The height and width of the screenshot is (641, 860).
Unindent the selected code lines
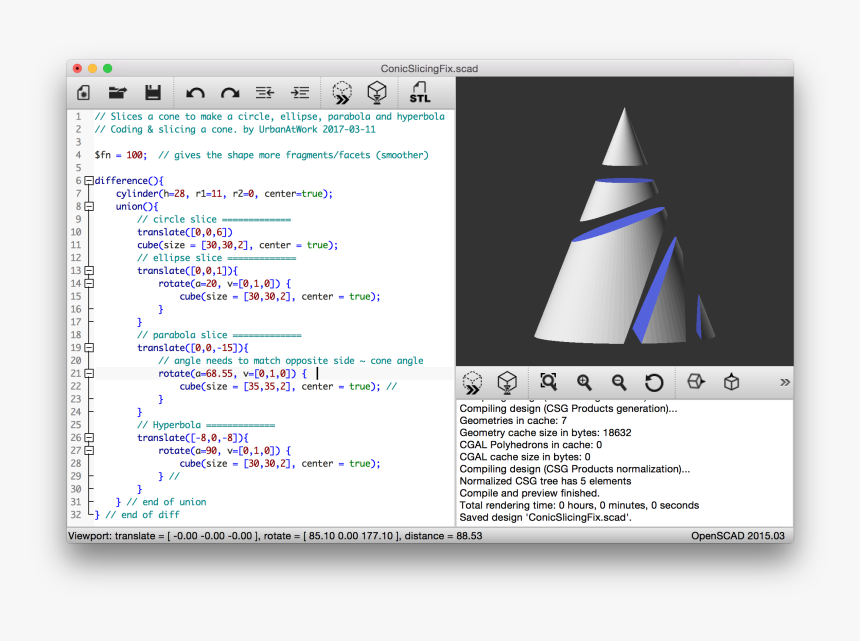(x=263, y=92)
